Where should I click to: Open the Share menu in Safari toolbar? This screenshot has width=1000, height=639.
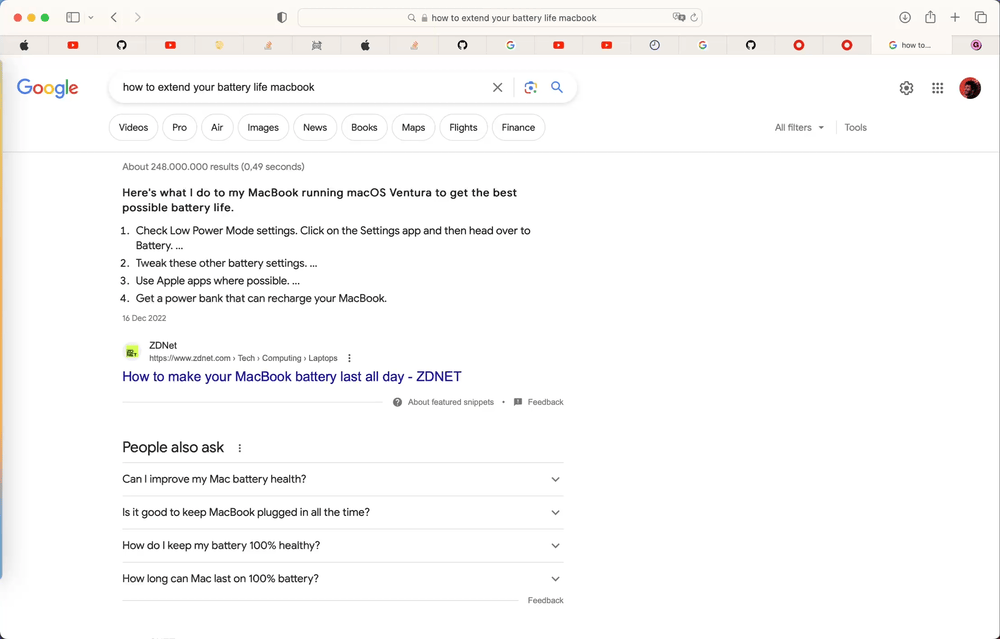pyautogui.click(x=930, y=17)
